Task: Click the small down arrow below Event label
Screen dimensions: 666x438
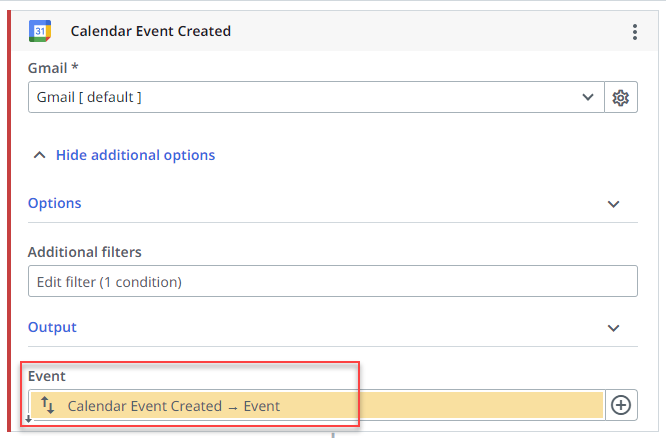Action: 28,419
